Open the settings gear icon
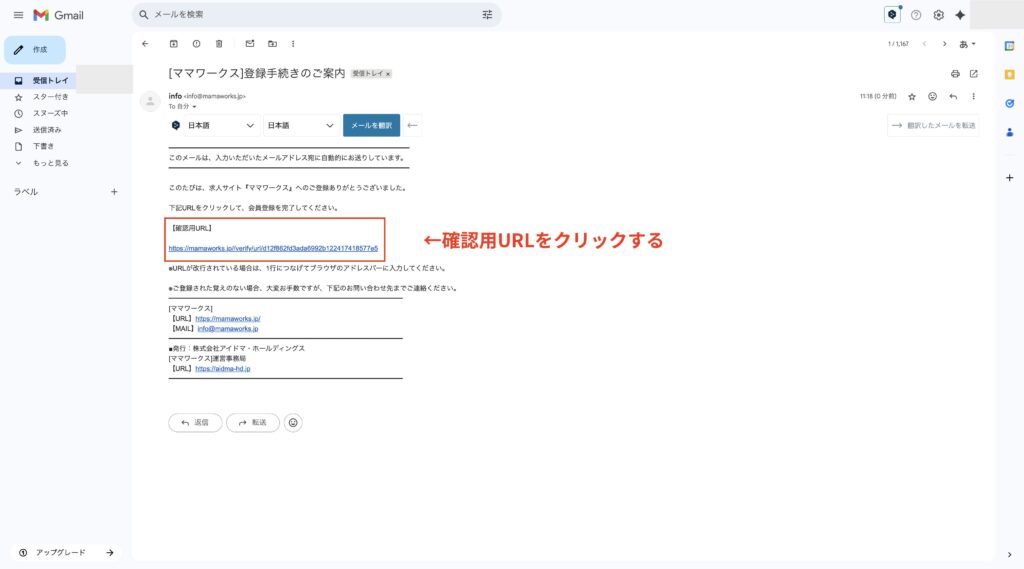Viewport: 1024px width, 569px height. (938, 15)
